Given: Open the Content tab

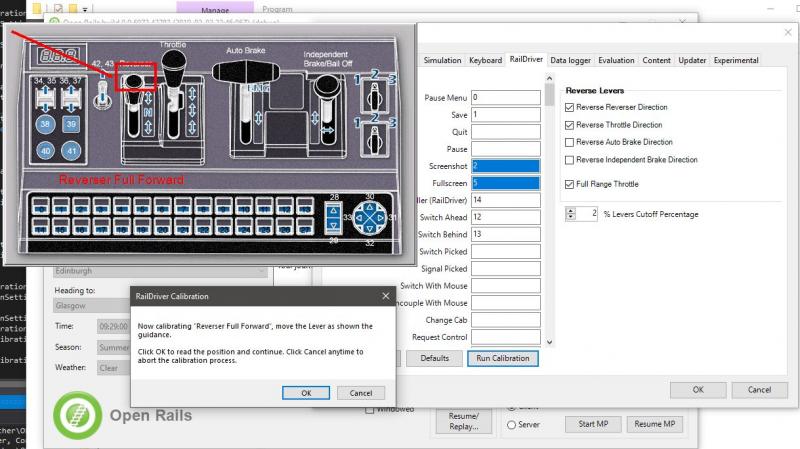Looking at the screenshot, I should tap(656, 60).
